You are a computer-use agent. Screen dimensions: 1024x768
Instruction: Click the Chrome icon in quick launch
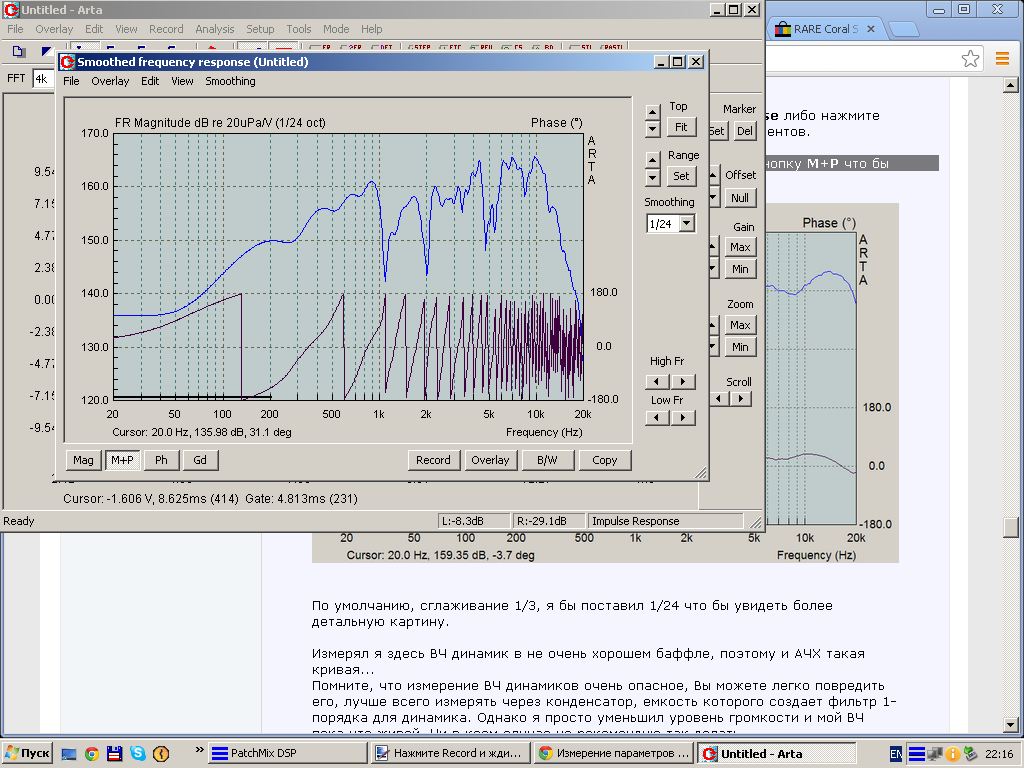(92, 753)
